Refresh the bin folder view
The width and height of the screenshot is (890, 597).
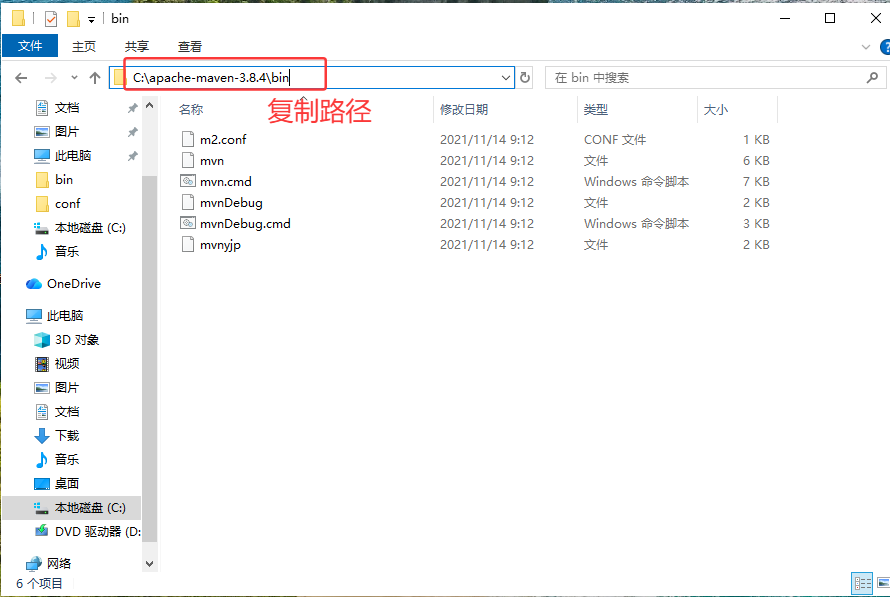525,76
